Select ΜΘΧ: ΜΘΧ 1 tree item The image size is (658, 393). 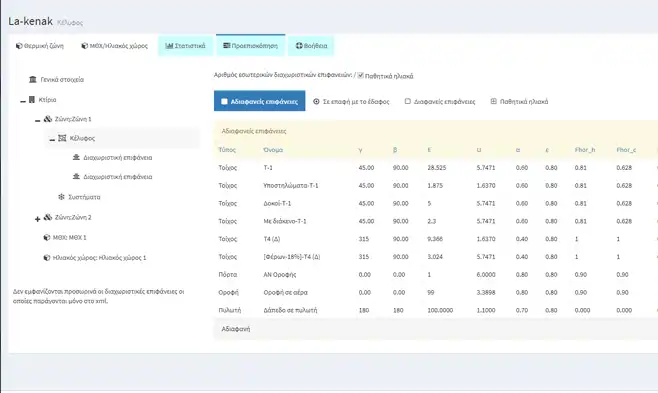(x=70, y=237)
